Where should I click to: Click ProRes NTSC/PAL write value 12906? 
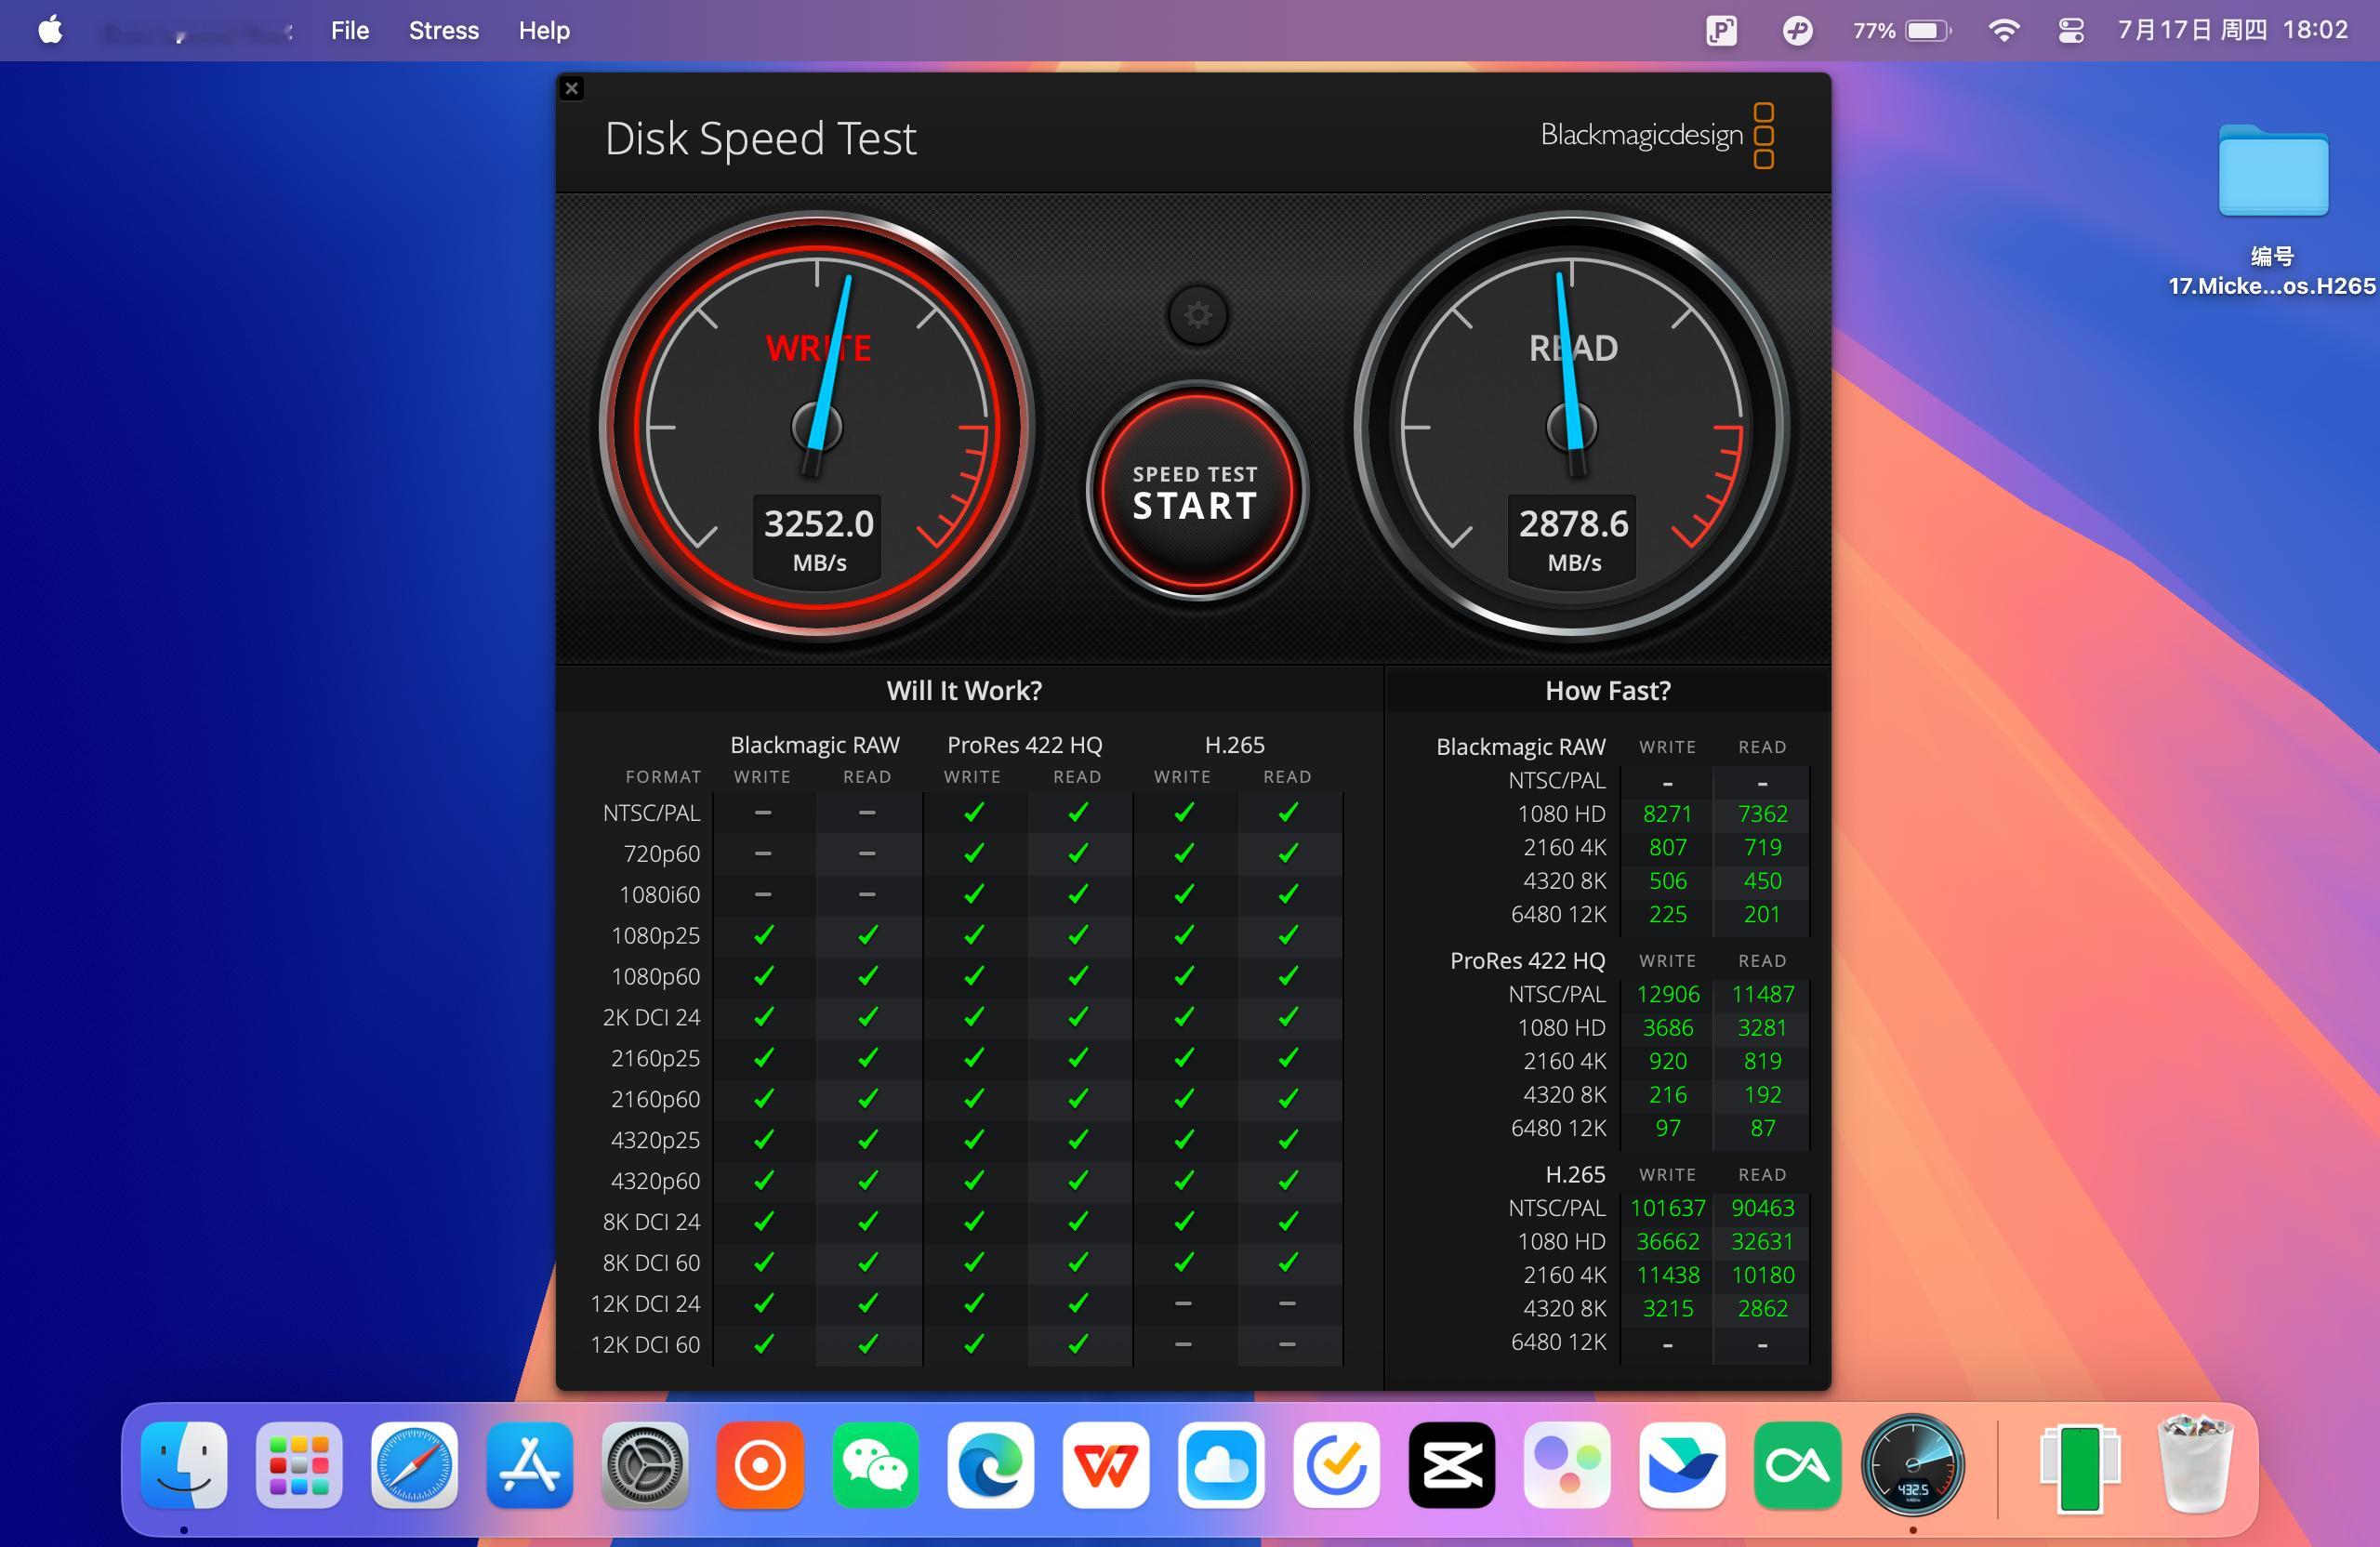[1667, 994]
